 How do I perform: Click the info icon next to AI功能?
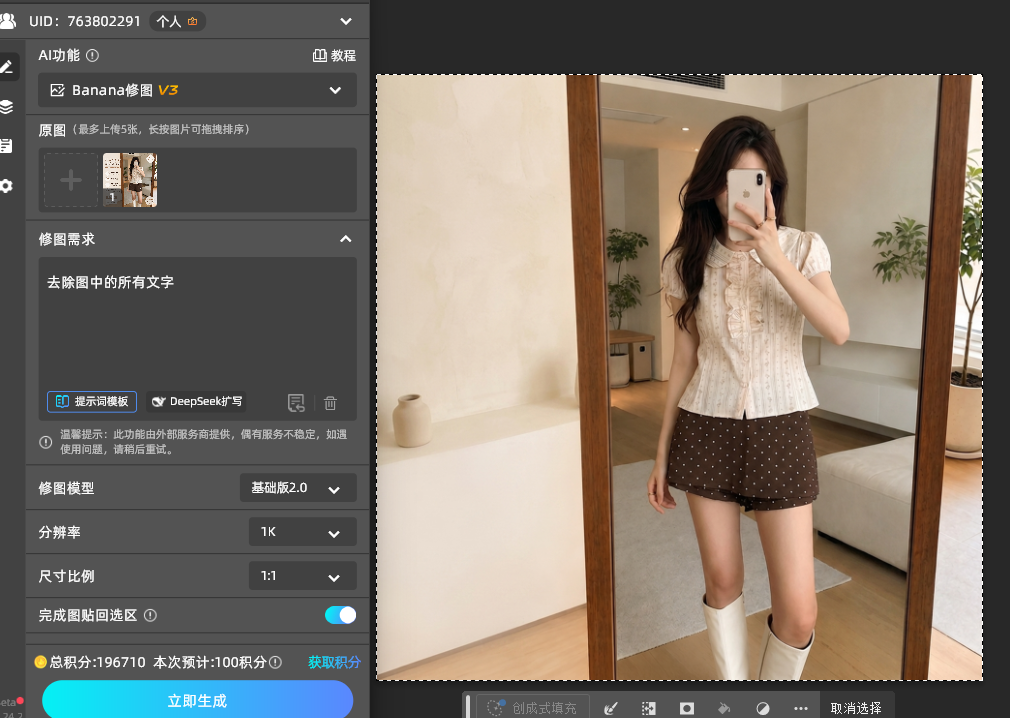92,55
